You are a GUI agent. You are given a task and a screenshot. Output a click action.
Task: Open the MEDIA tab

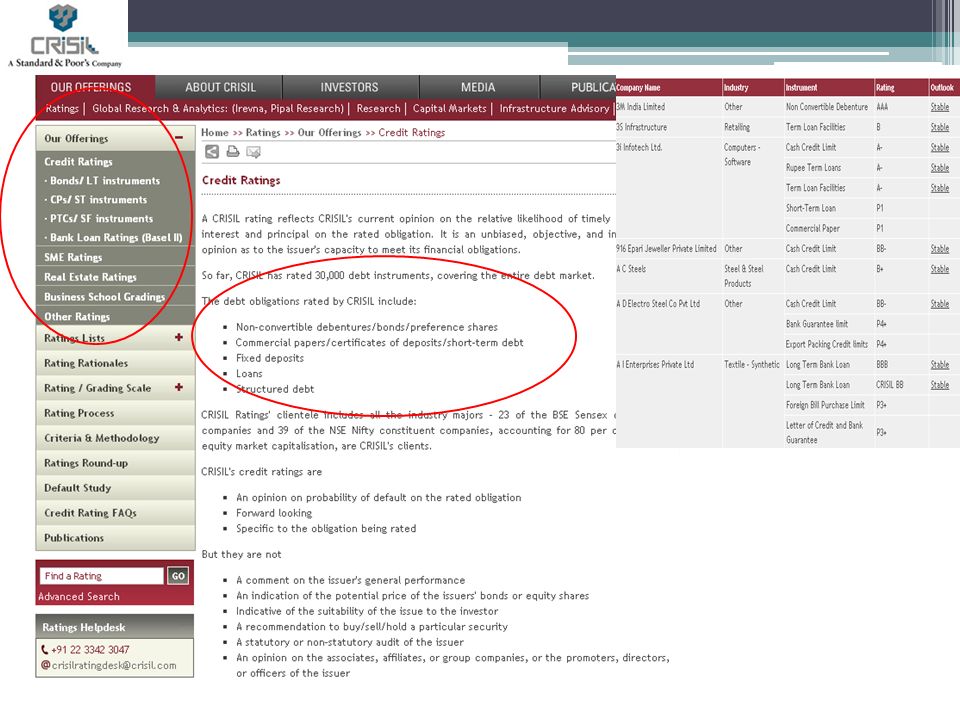point(478,87)
